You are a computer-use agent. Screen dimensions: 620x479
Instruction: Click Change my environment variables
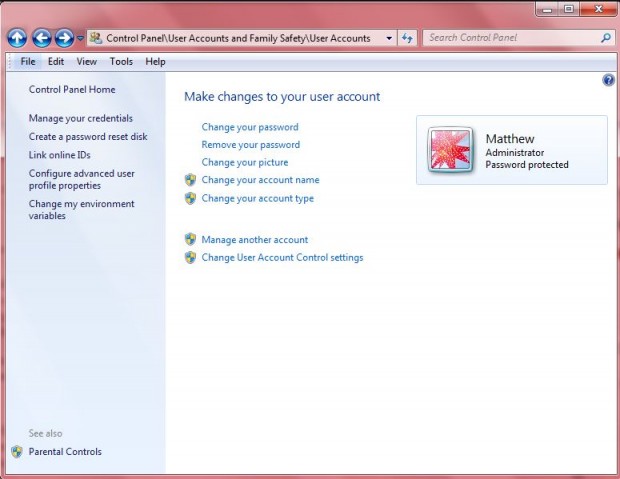(81, 210)
